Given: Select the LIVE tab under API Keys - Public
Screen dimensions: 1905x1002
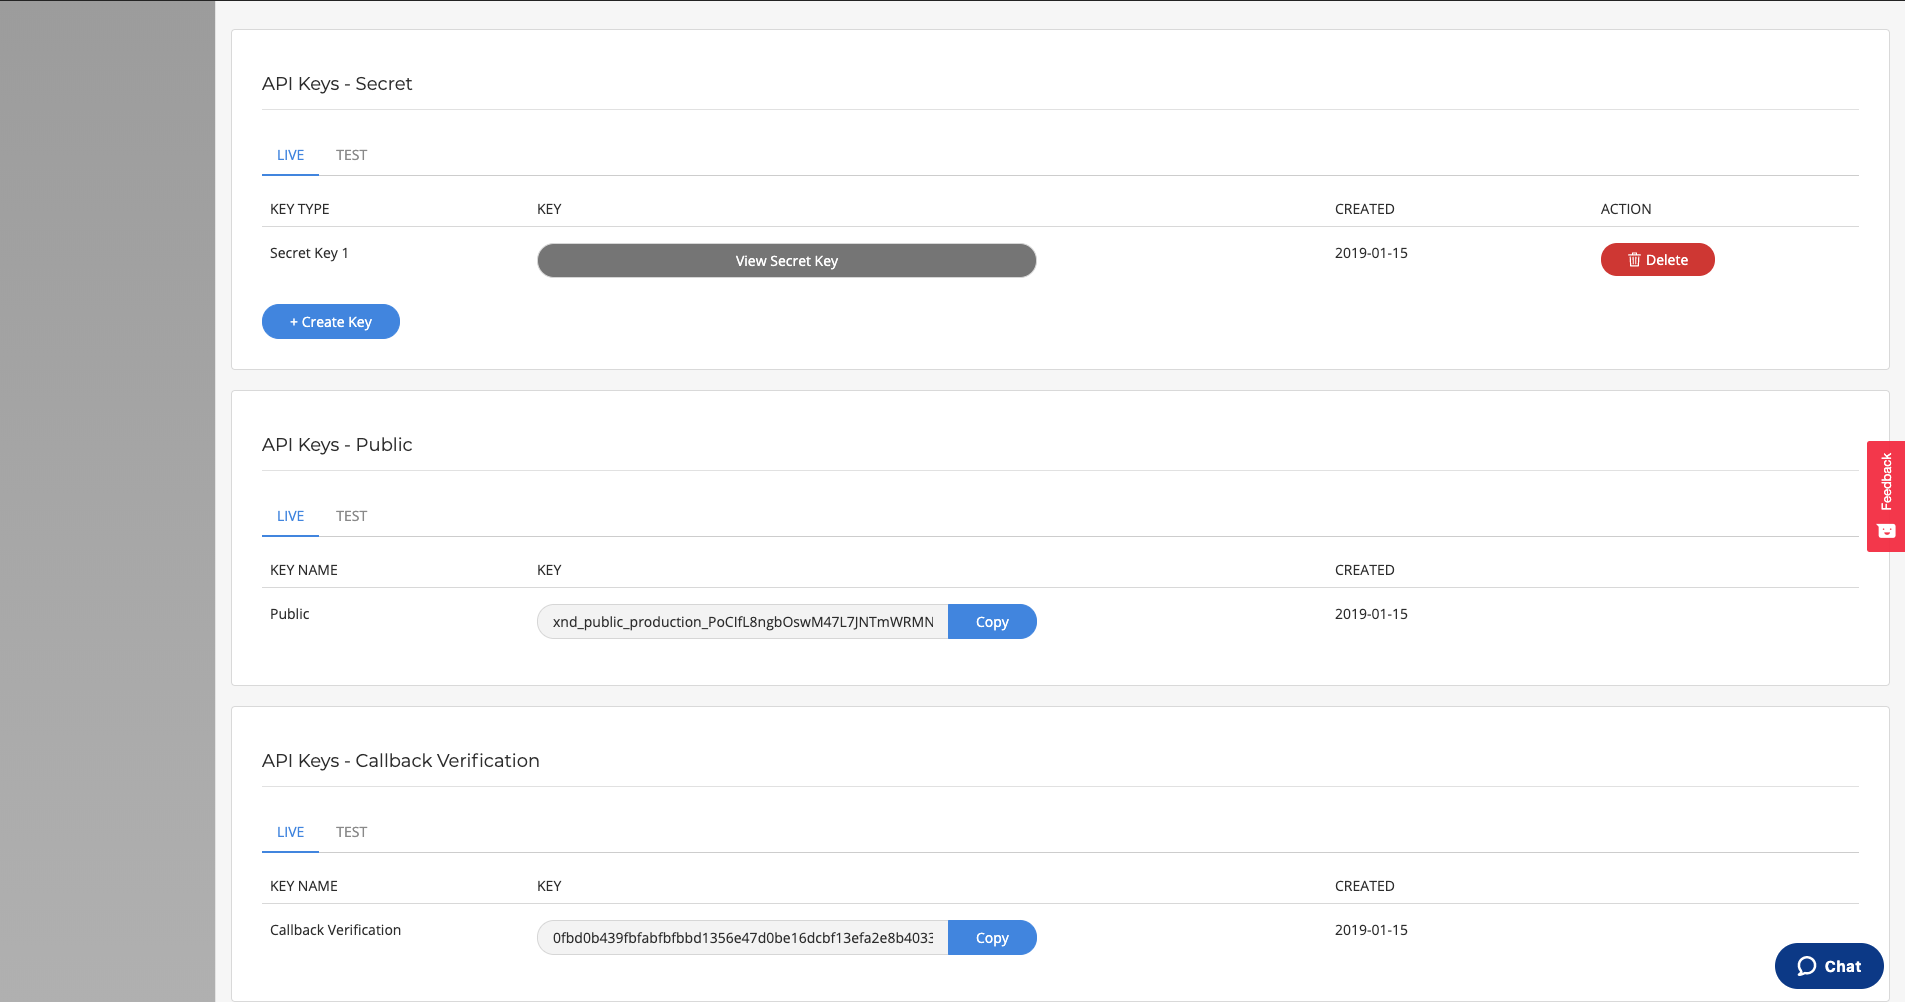Looking at the screenshot, I should coord(290,516).
